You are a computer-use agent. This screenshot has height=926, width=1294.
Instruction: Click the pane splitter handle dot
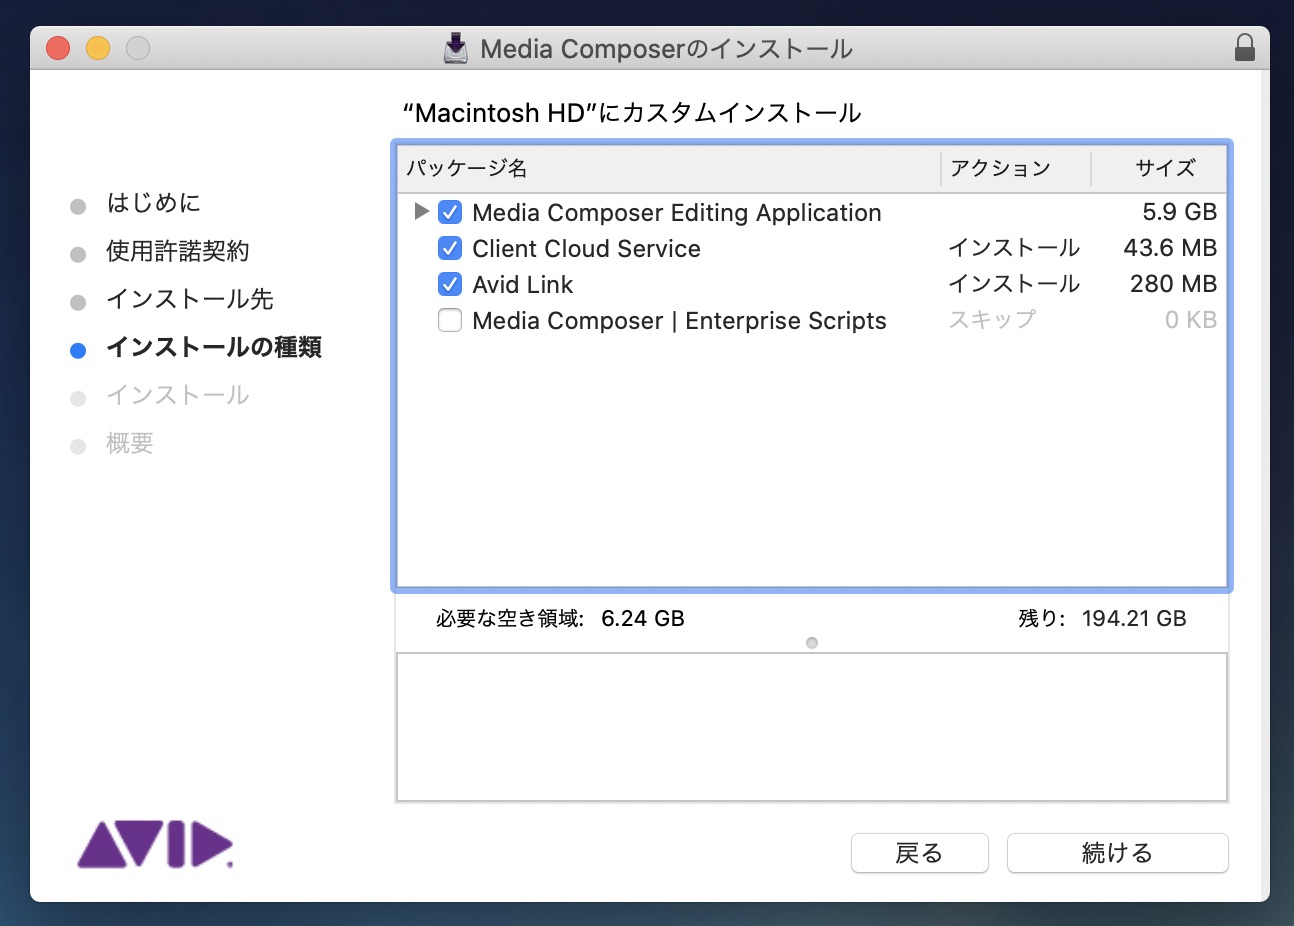pos(812,643)
